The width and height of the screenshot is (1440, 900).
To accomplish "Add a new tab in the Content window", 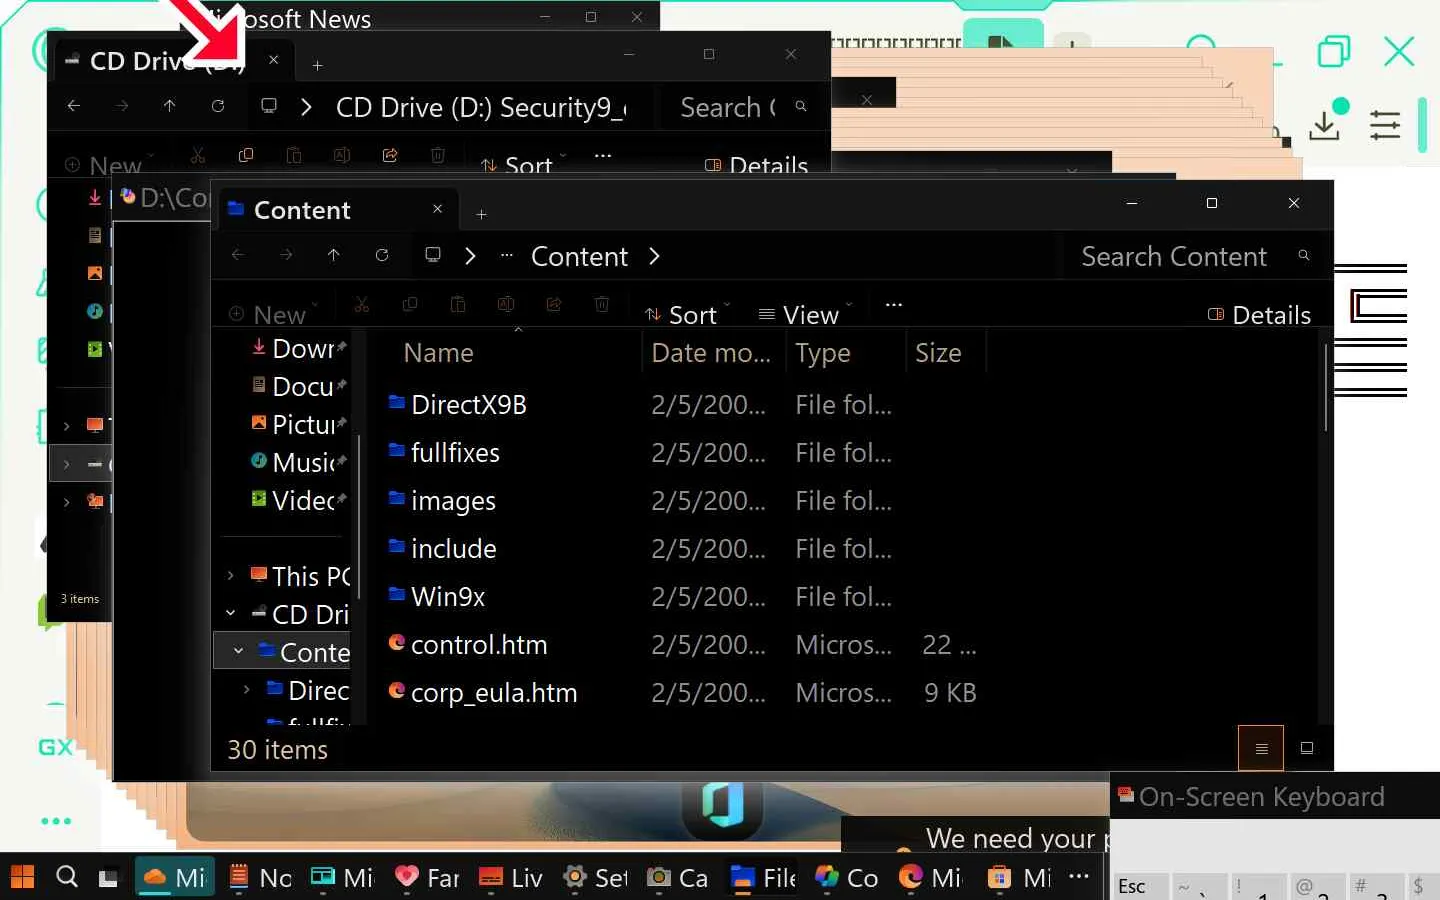I will pos(481,214).
